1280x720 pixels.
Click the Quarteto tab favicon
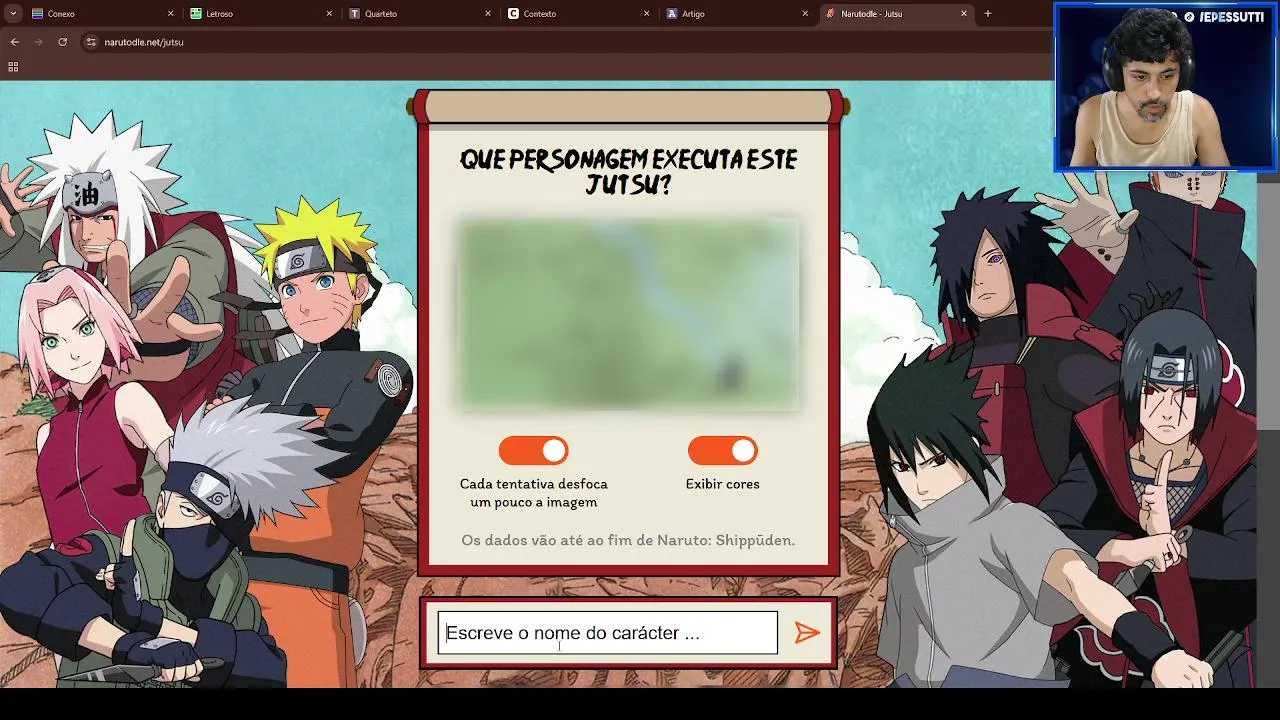(x=355, y=14)
